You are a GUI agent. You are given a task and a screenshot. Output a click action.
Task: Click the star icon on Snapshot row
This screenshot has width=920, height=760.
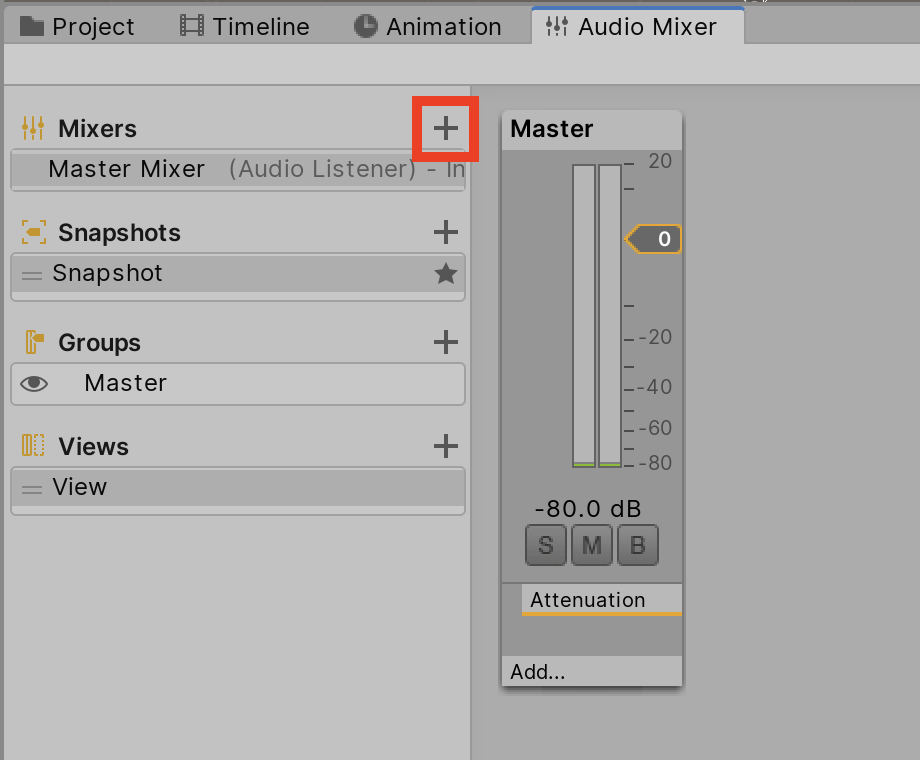coord(446,273)
